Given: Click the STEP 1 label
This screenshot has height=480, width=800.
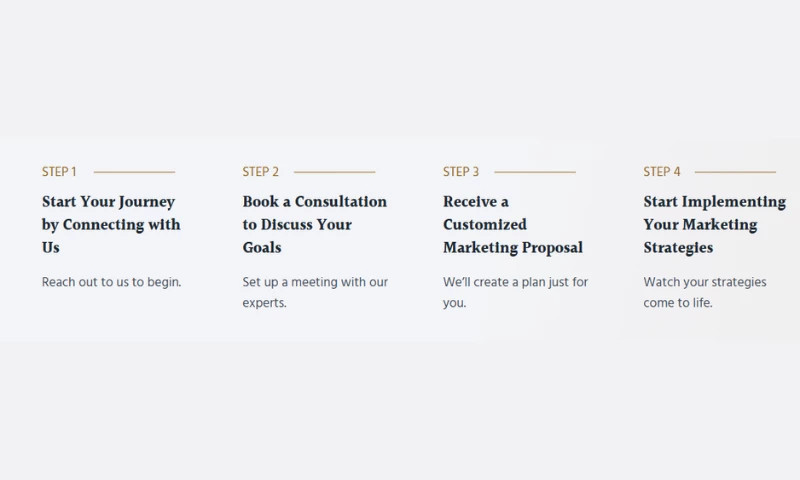Looking at the screenshot, I should 59,172.
